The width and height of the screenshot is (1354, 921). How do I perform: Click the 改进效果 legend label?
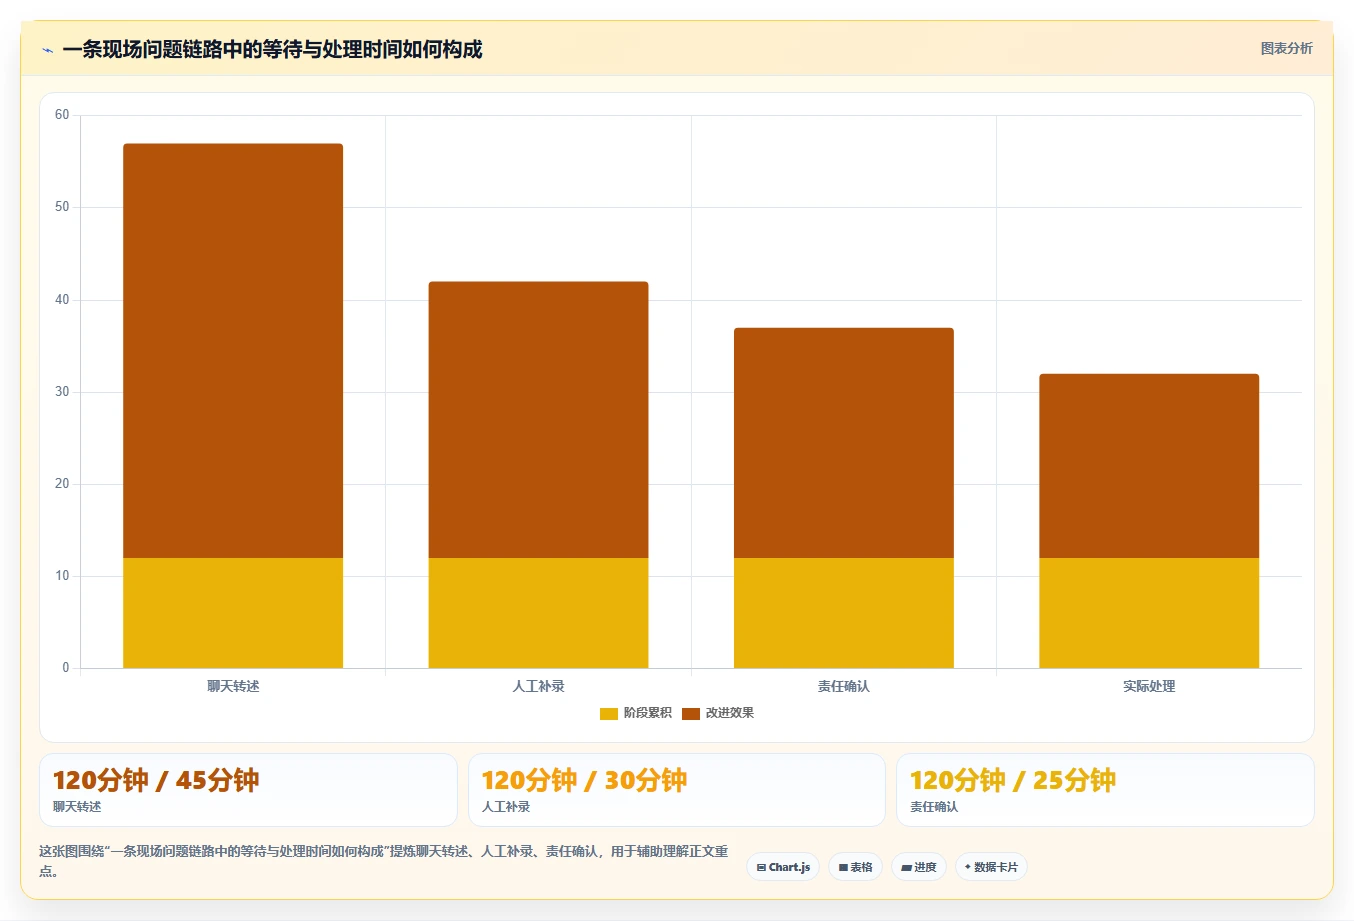(x=729, y=713)
